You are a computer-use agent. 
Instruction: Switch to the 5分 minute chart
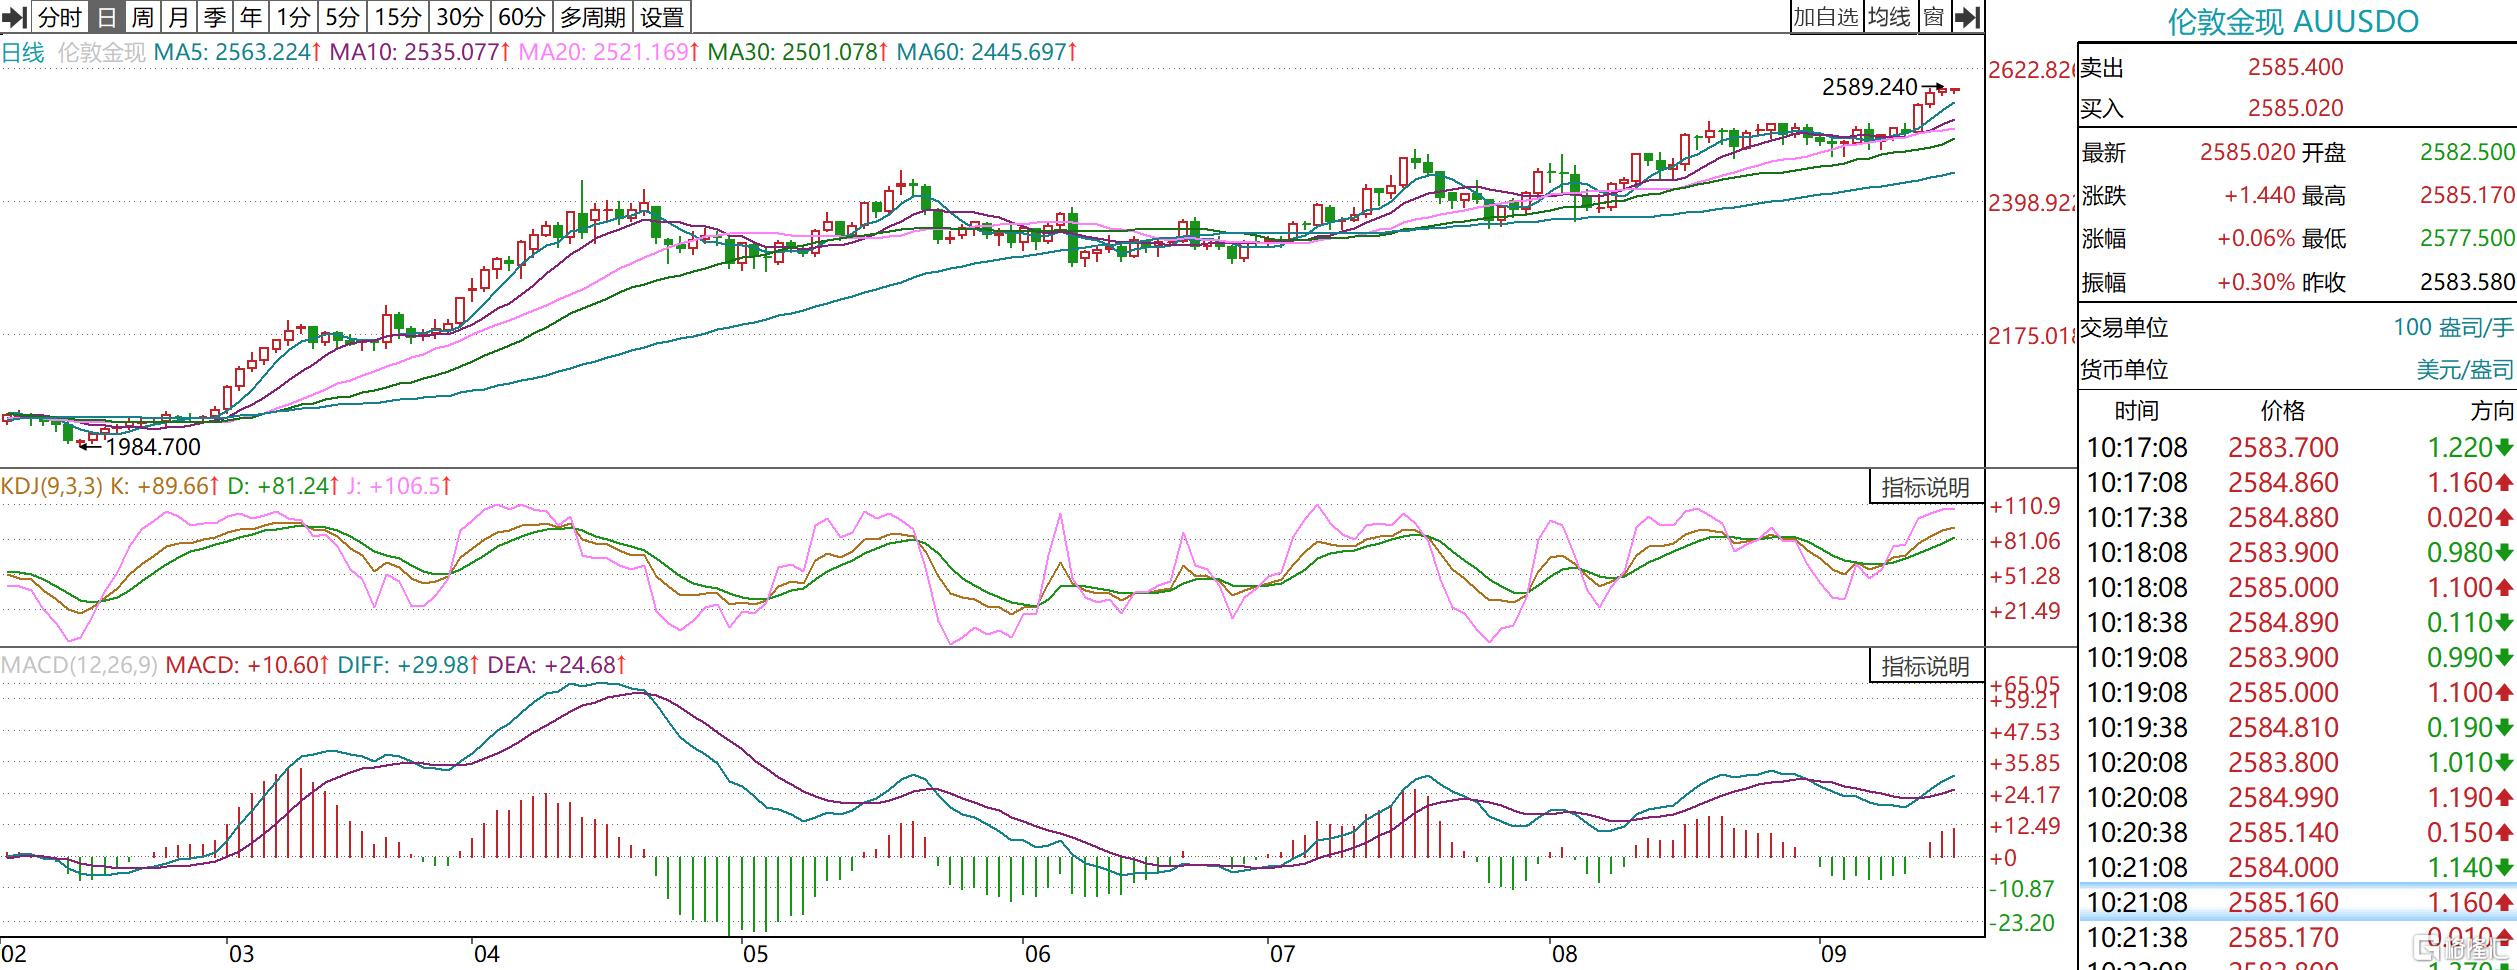(x=343, y=17)
